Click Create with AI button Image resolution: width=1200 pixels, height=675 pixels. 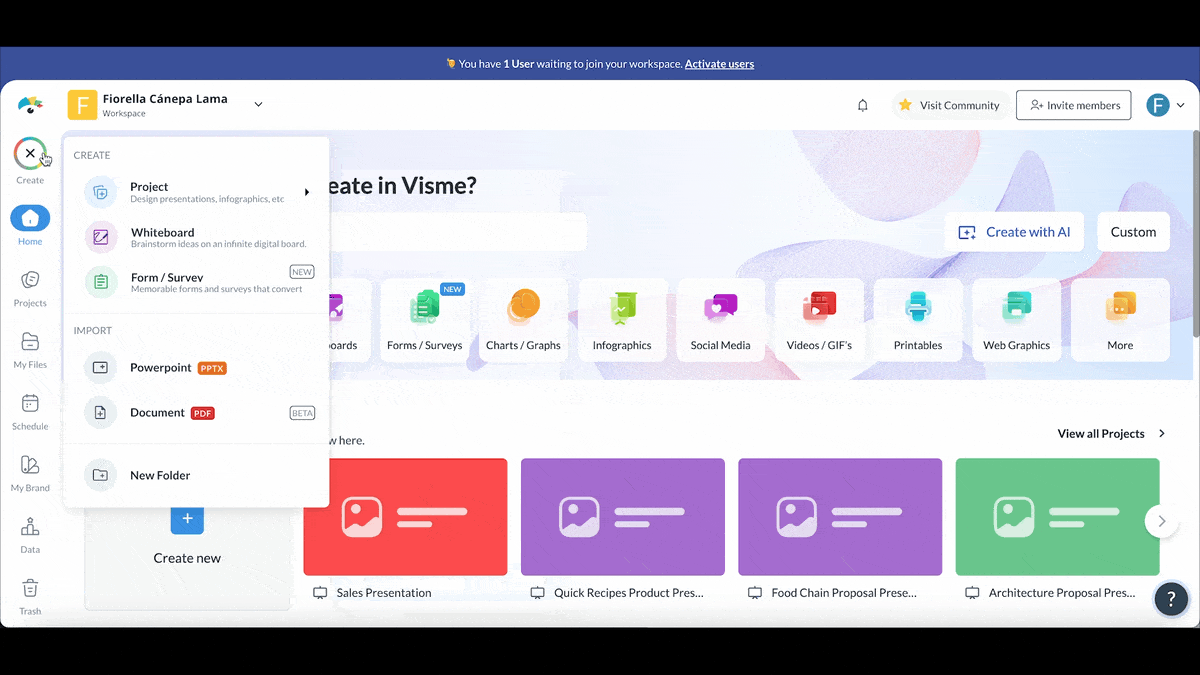click(x=1014, y=232)
